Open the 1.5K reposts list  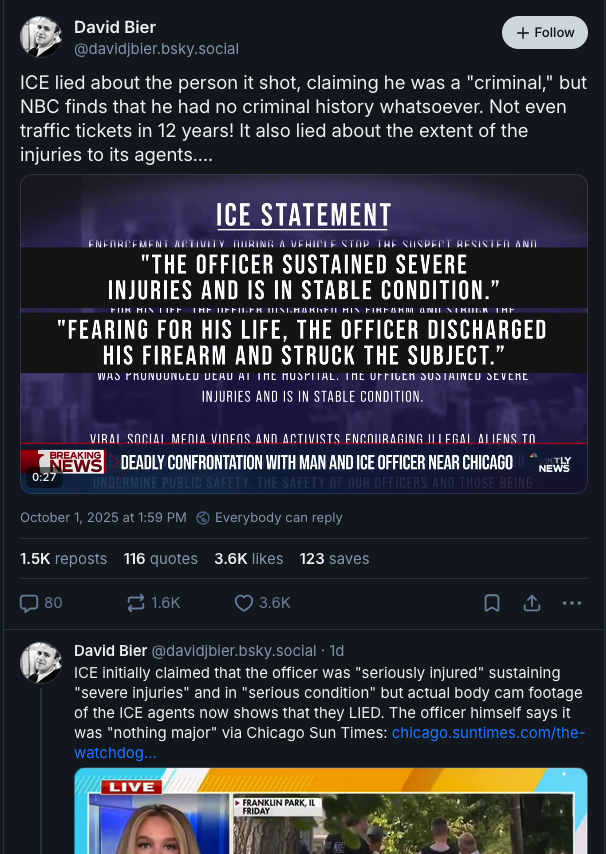click(x=63, y=559)
